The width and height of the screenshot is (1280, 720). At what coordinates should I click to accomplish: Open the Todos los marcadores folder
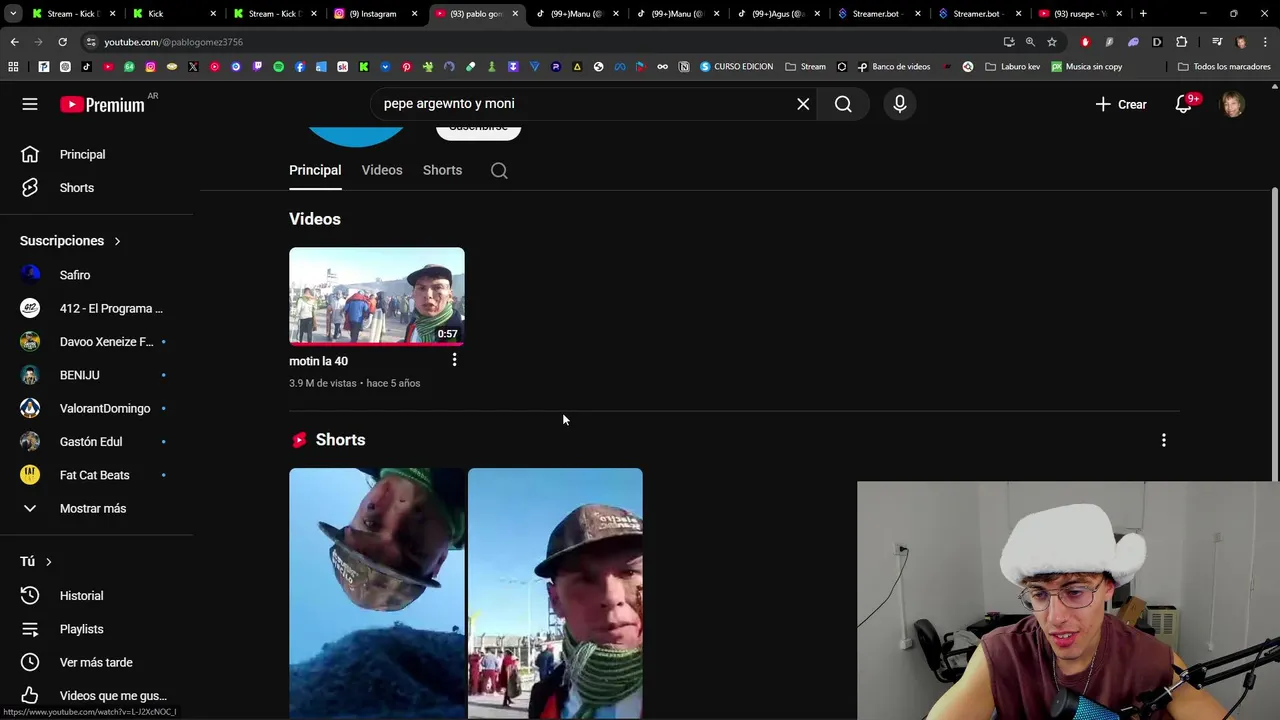coord(1224,67)
